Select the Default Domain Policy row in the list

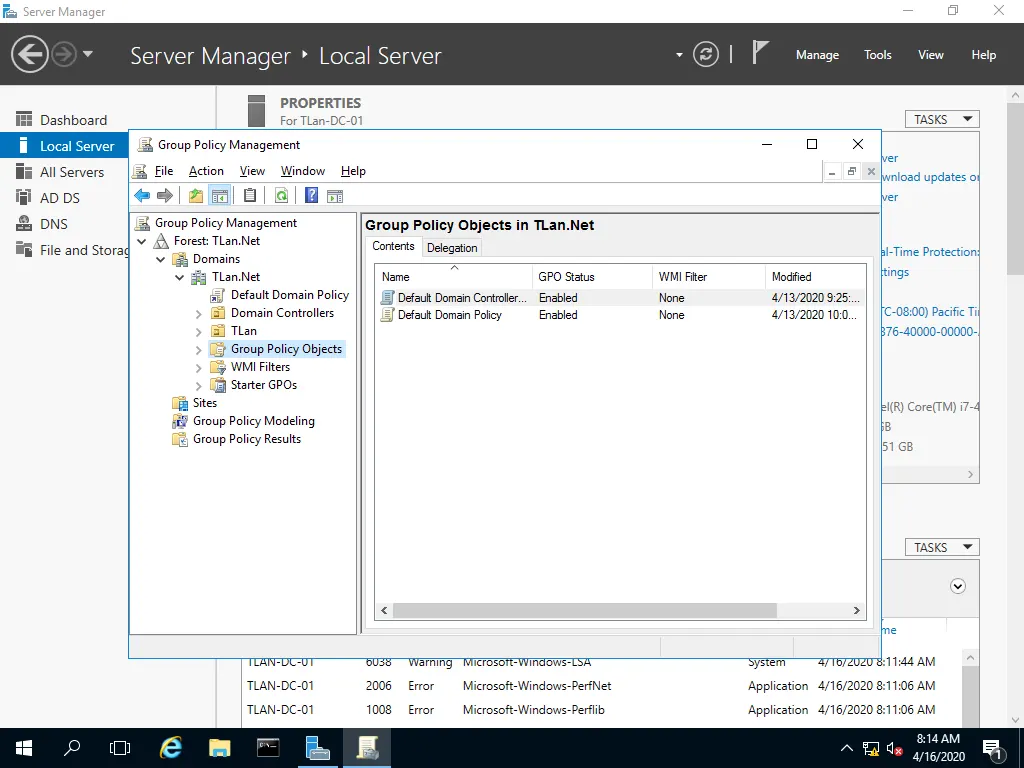(620, 315)
